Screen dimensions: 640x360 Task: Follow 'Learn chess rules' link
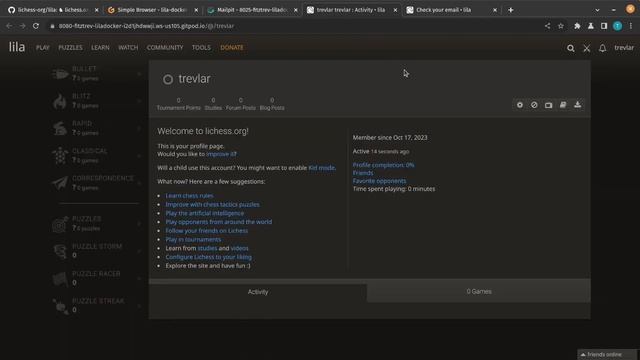tap(189, 196)
